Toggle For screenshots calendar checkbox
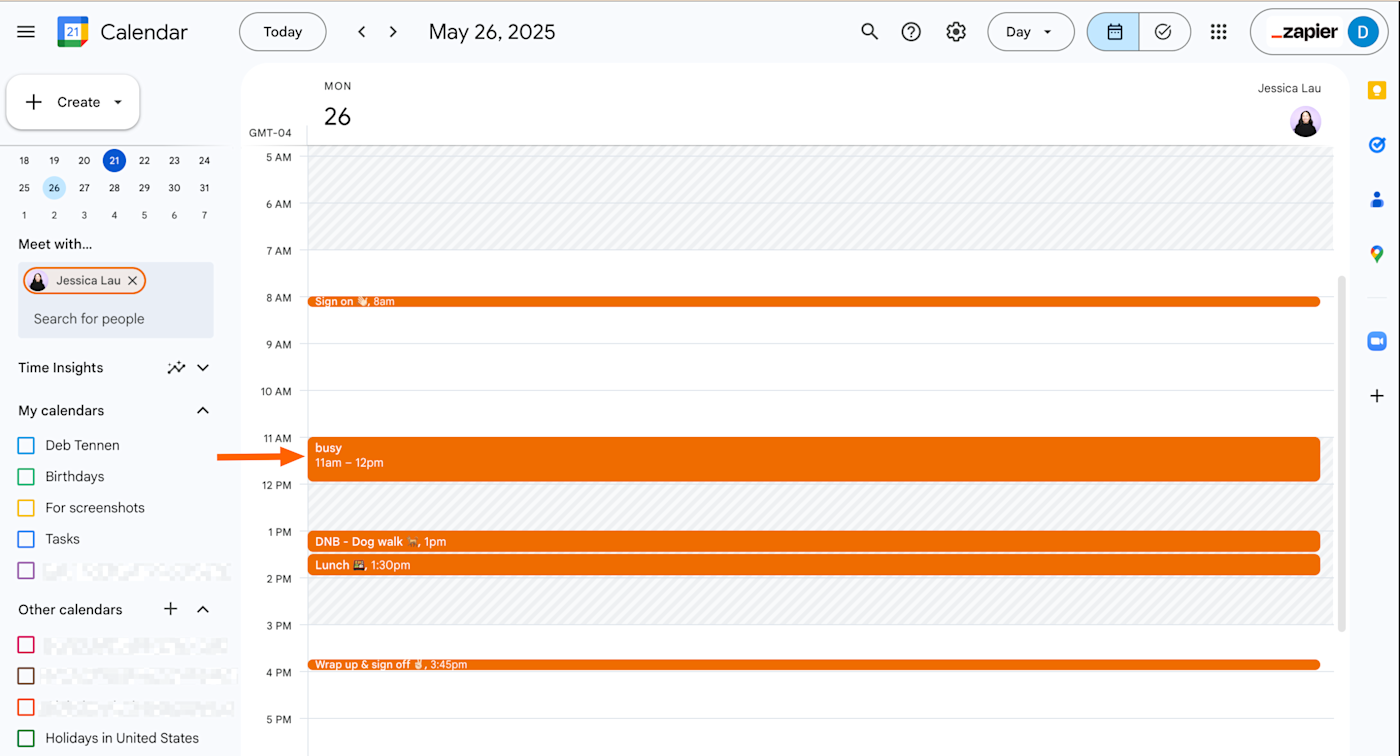 tap(26, 508)
